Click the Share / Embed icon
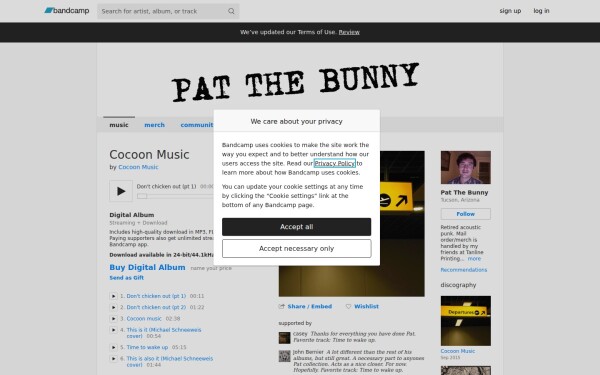Screen dimensions: 600x375 click(282, 307)
